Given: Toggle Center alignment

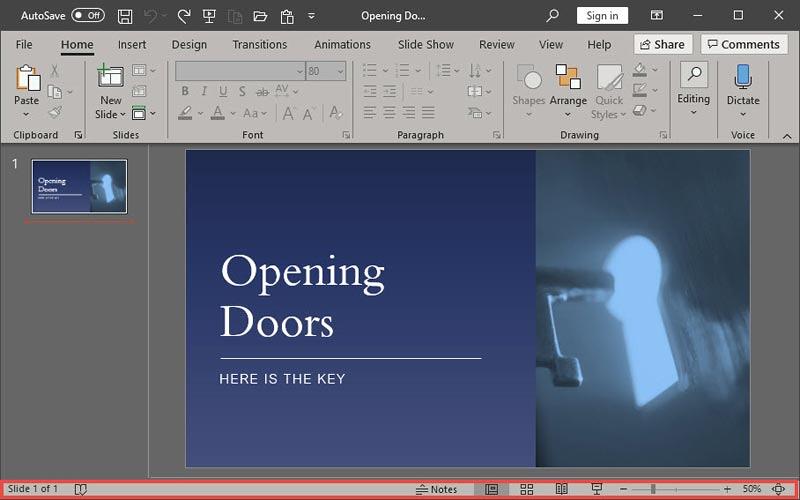Looking at the screenshot, I should (389, 112).
